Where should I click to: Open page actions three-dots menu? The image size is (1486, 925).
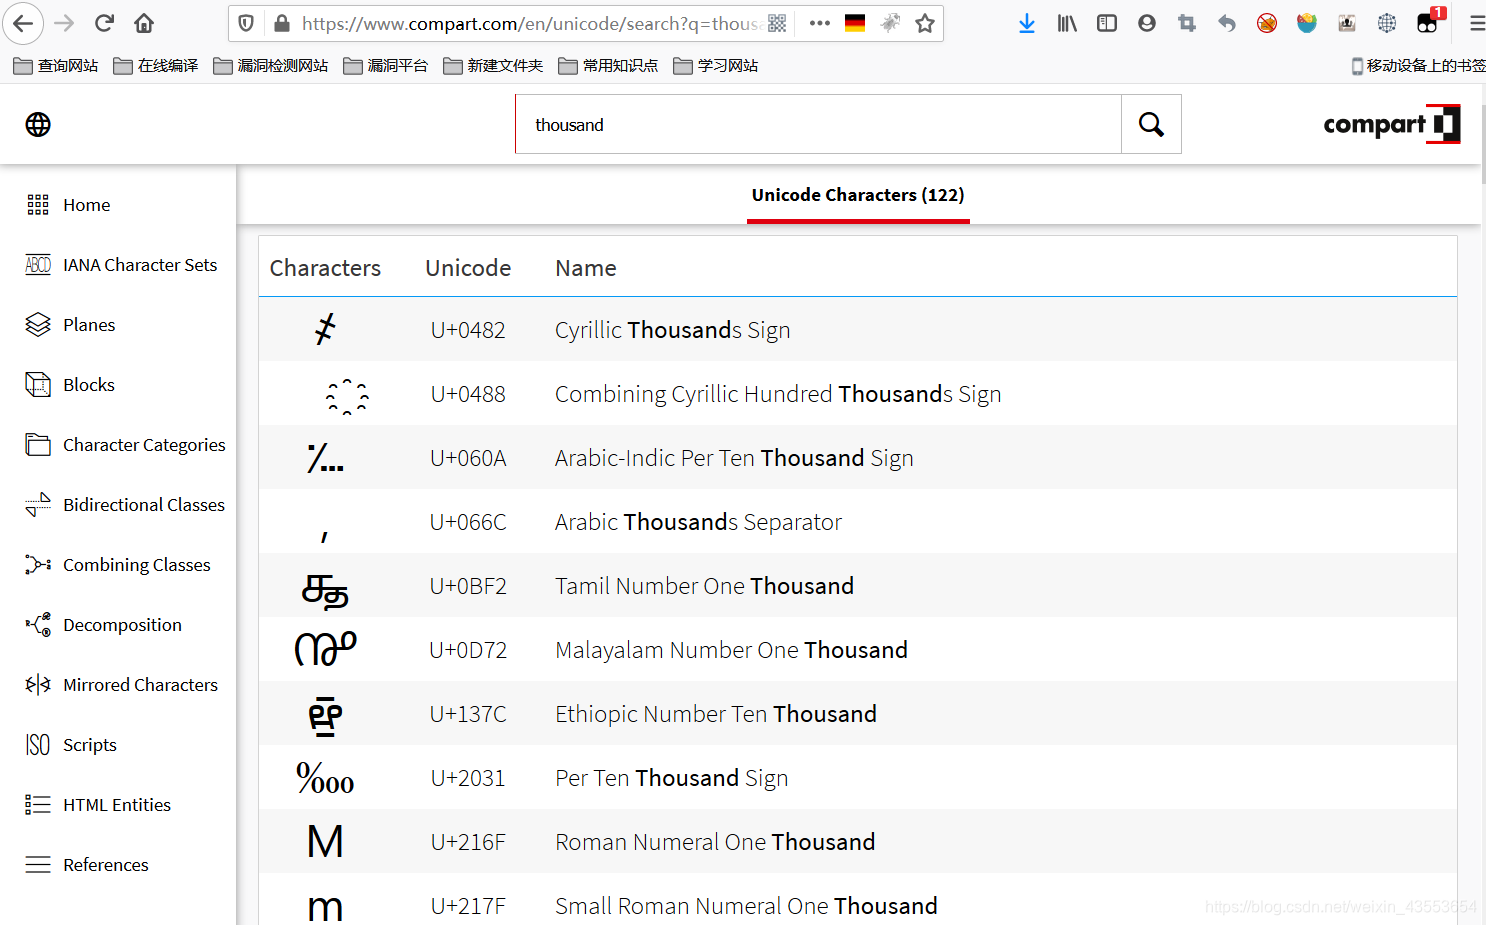(820, 23)
